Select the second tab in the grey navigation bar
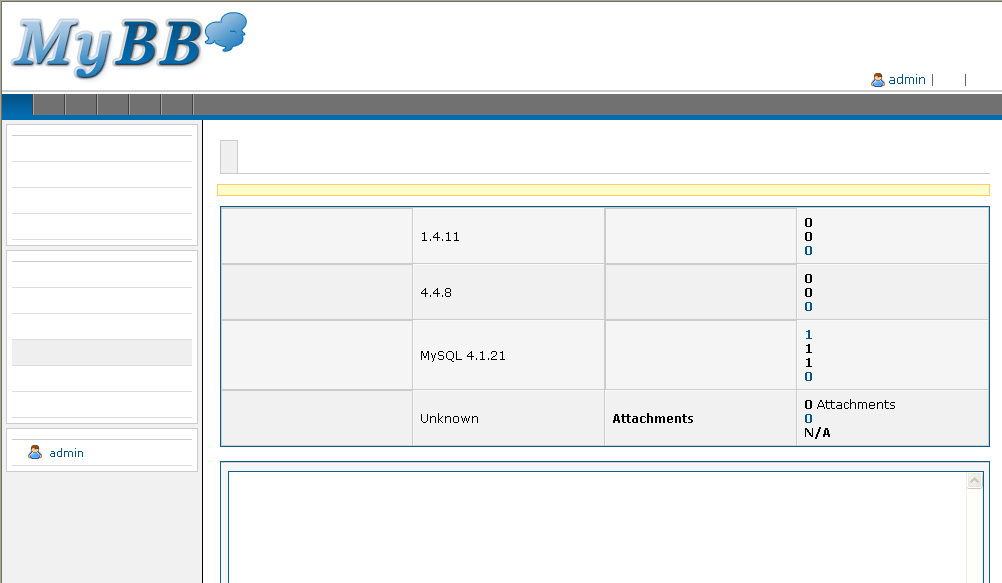The width and height of the screenshot is (1002, 583). click(x=49, y=105)
